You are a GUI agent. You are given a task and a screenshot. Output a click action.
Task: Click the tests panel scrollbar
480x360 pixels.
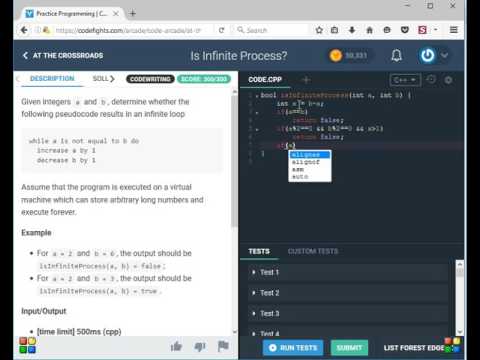coord(460,273)
